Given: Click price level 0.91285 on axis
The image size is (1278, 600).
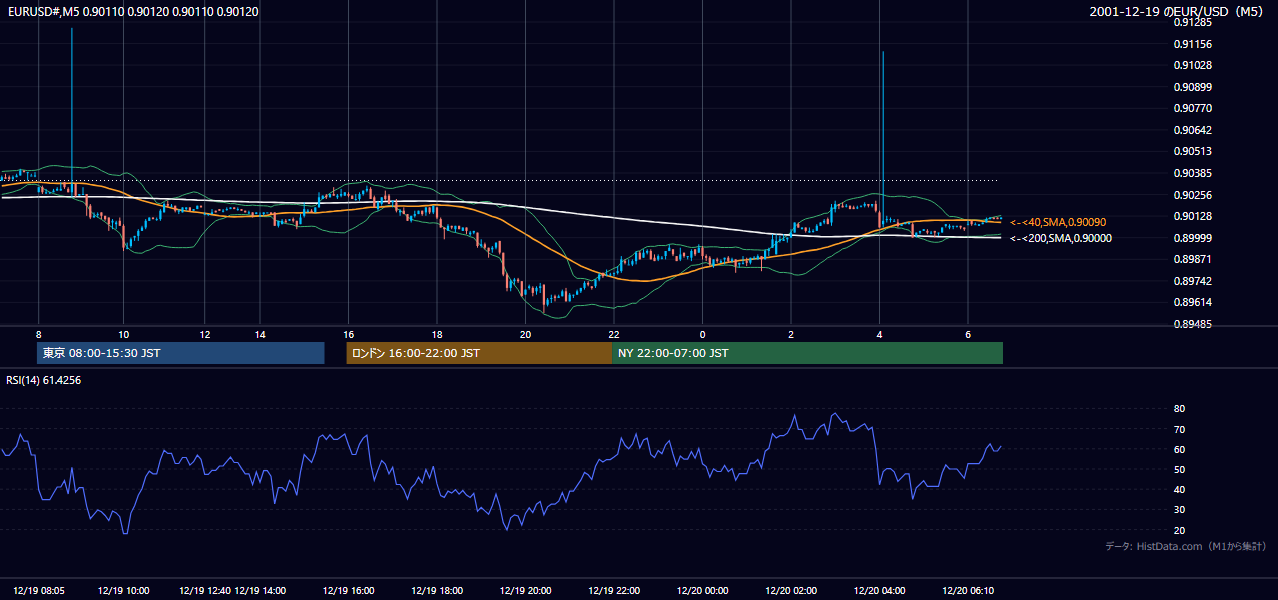Looking at the screenshot, I should [1192, 22].
